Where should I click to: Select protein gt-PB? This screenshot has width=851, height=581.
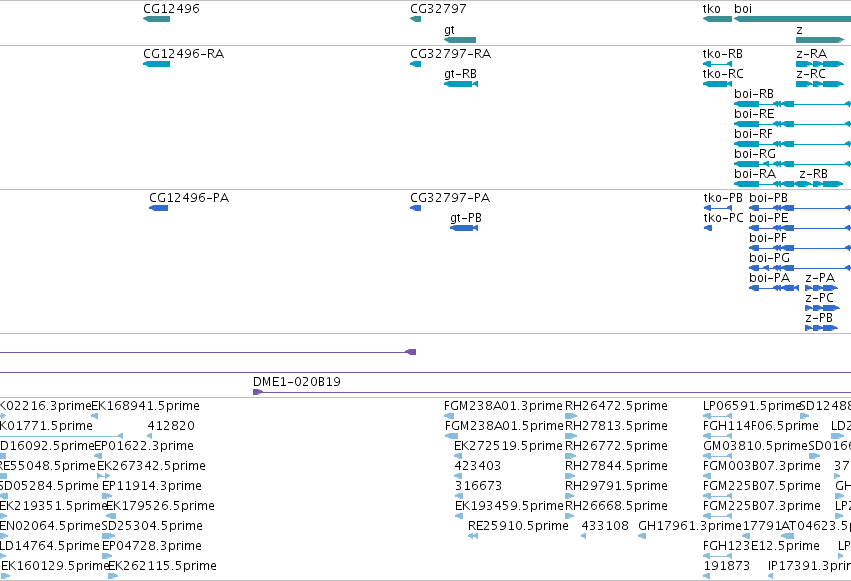pyautogui.click(x=464, y=228)
